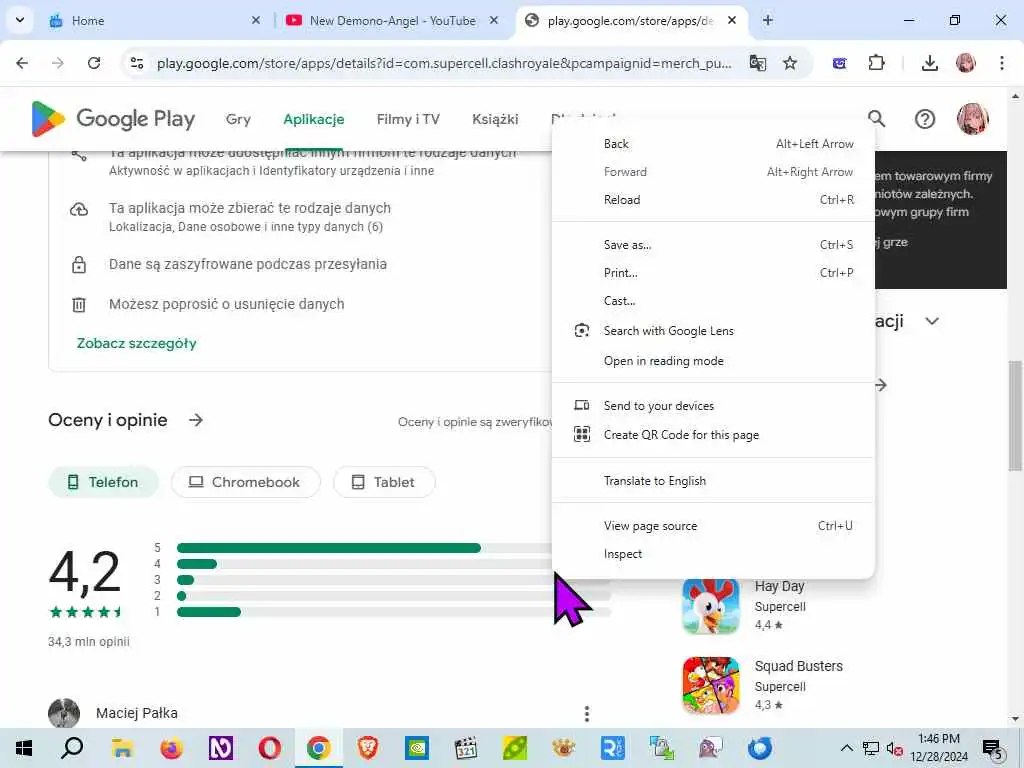The width and height of the screenshot is (1024, 768).
Task: Open site information icon in address bar
Action: tap(136, 63)
